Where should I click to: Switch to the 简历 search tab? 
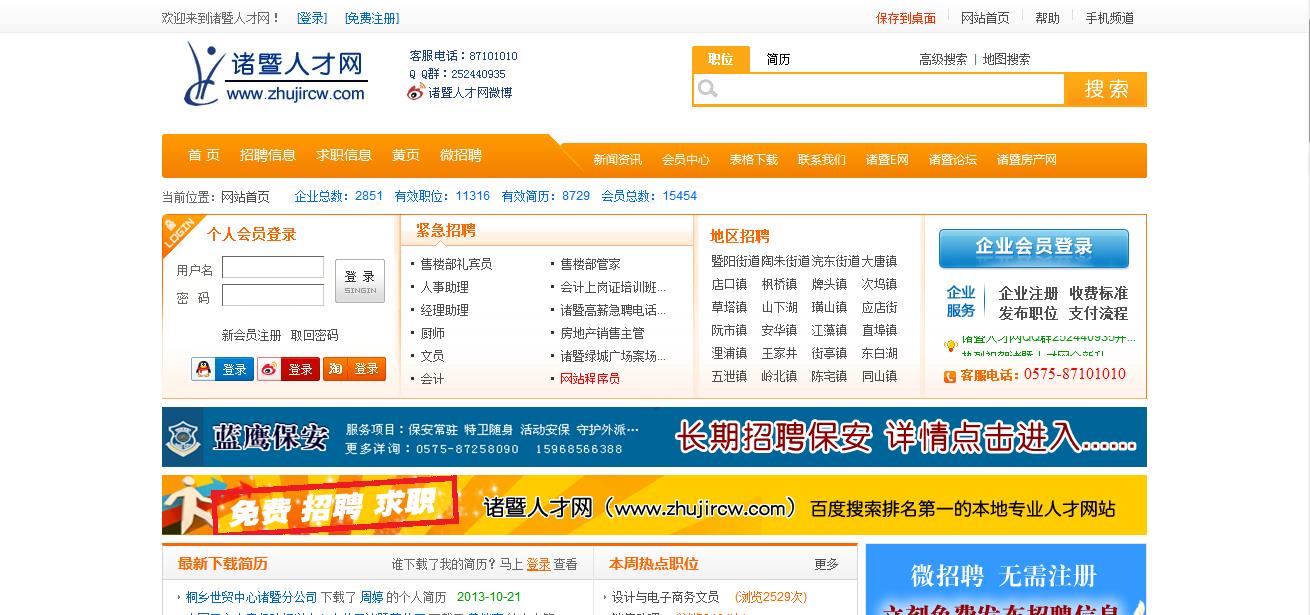(778, 59)
